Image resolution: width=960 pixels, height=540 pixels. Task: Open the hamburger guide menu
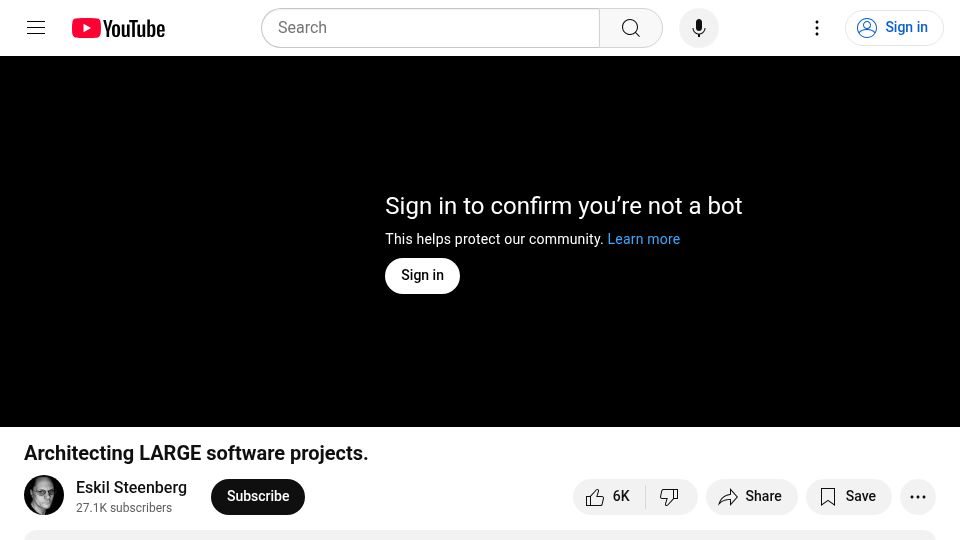(36, 28)
